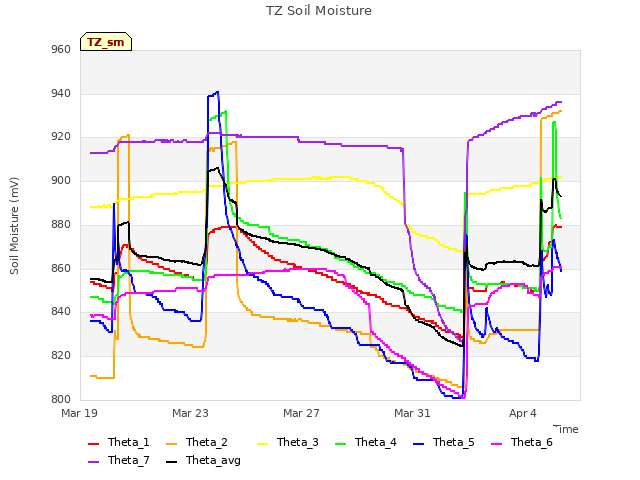This screenshot has width=640, height=480.
Task: Click the orange Theta_2 legend swatch
Action: tap(171, 444)
